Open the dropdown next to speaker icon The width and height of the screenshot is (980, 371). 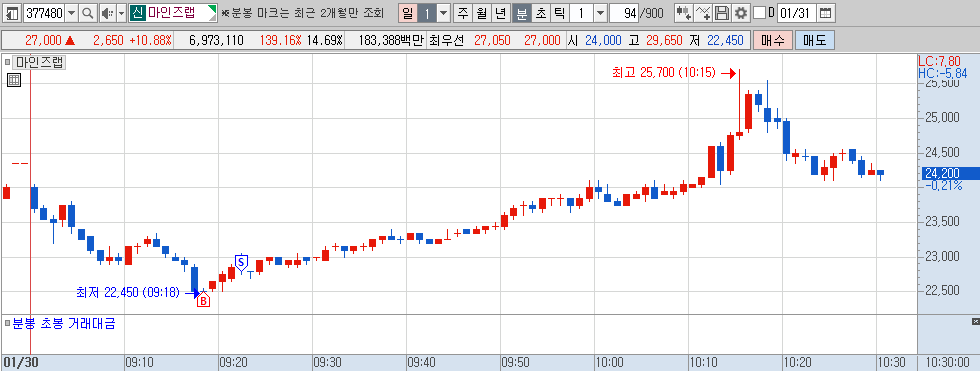121,13
